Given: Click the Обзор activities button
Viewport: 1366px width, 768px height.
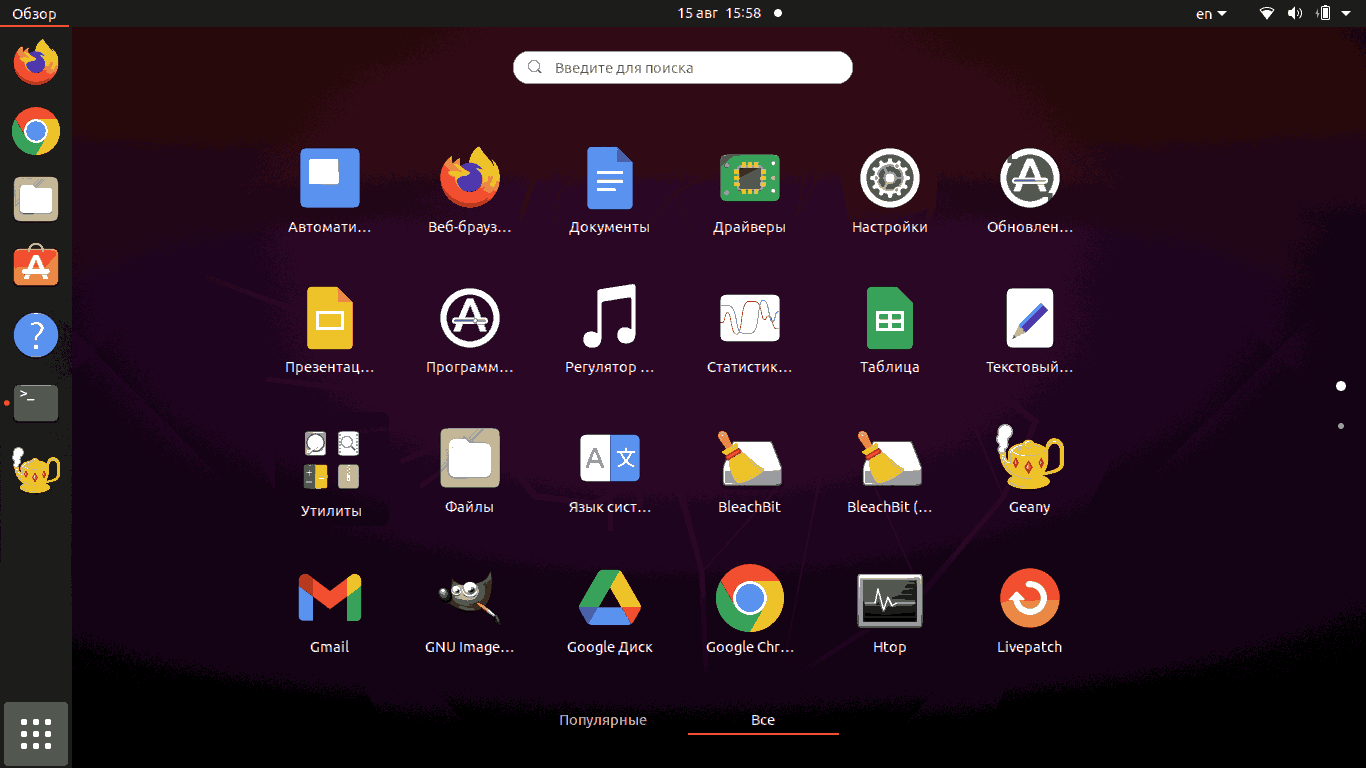Looking at the screenshot, I should point(34,13).
